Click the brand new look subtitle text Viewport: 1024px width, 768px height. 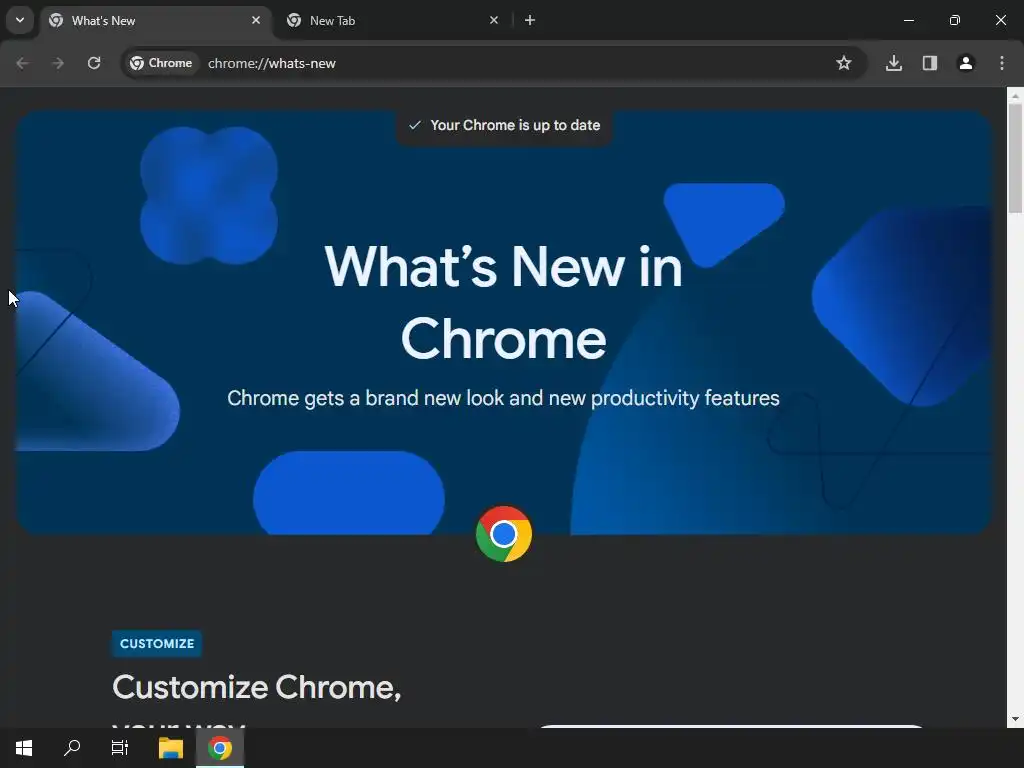click(x=504, y=398)
